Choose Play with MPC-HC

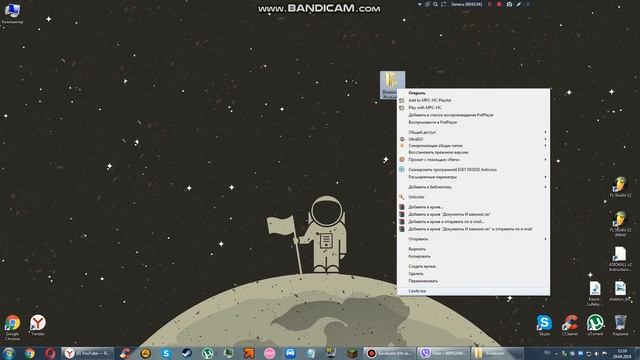[473, 108]
